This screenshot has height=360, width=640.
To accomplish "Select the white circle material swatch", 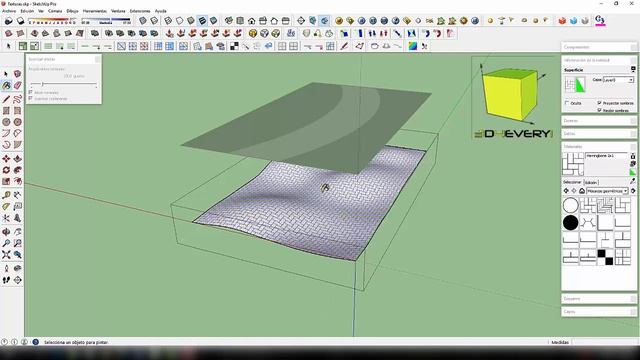I will tap(570, 206).
